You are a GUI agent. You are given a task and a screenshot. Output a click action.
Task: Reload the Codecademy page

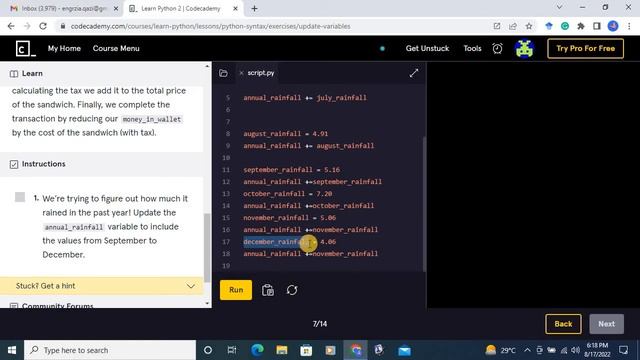coord(43,26)
